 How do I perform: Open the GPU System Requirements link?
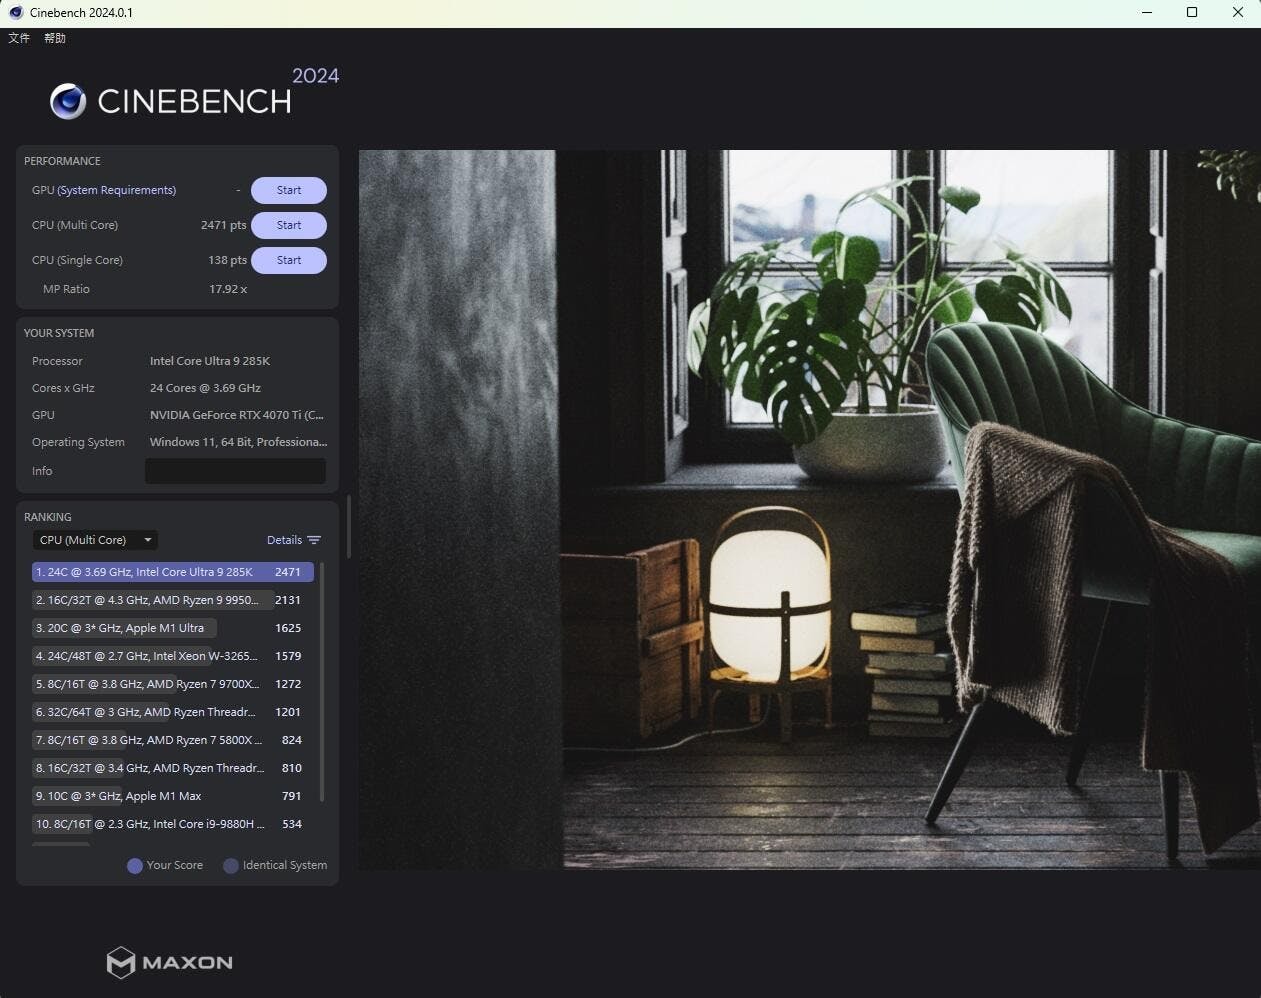(117, 190)
